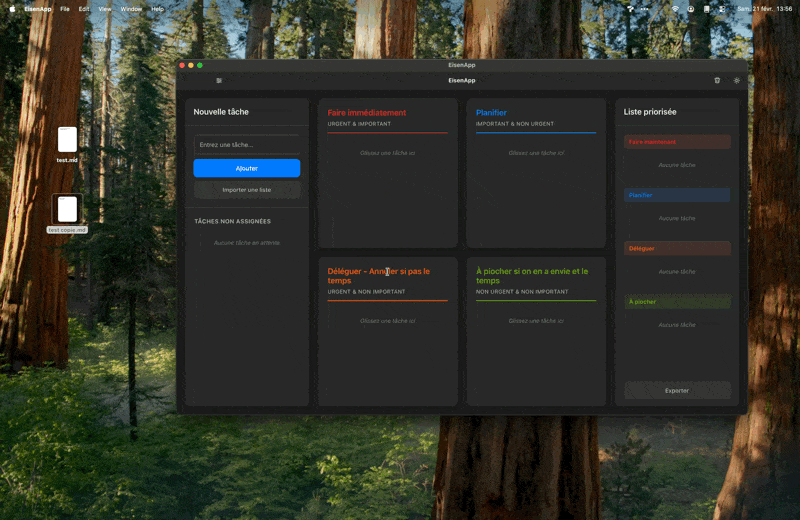The width and height of the screenshot is (800, 520).
Task: Select the green À piocher list header
Action: [x=677, y=302]
